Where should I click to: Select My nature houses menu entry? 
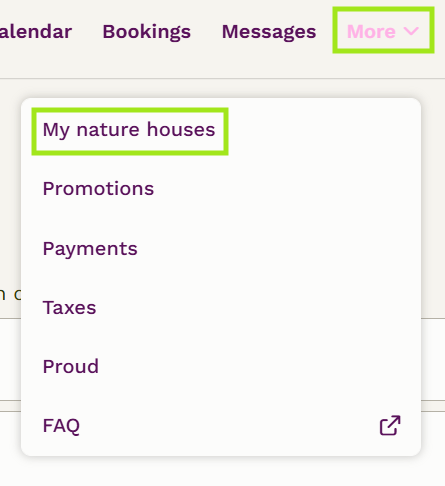tap(130, 131)
